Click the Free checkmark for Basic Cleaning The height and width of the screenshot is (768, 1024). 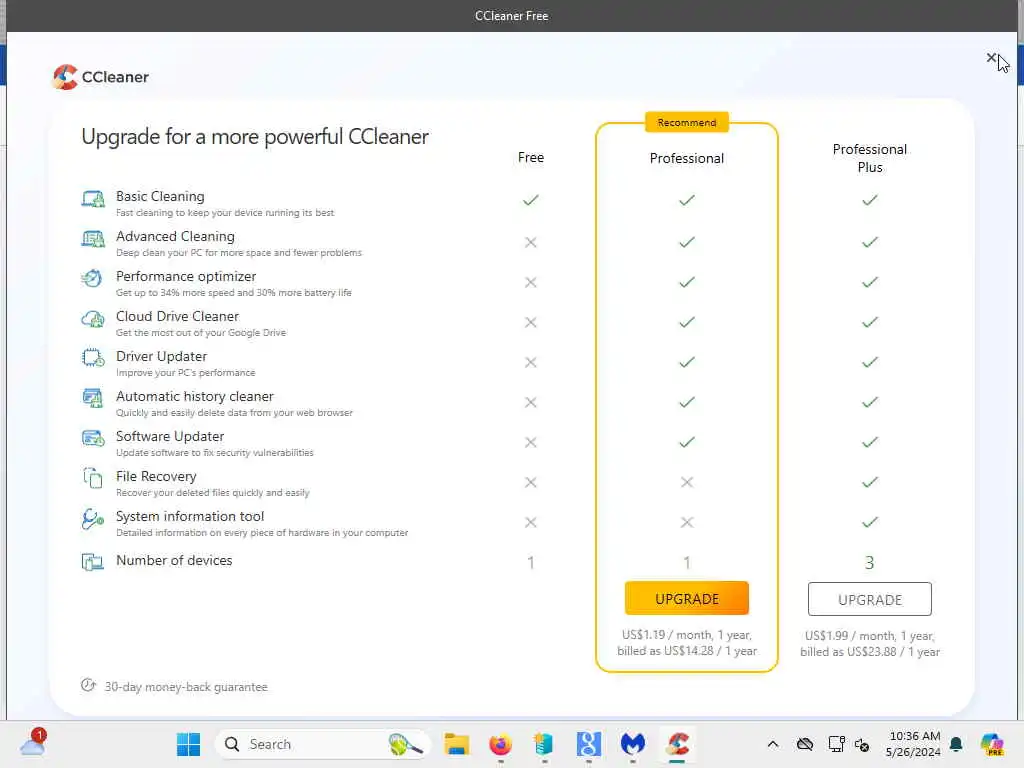point(530,200)
